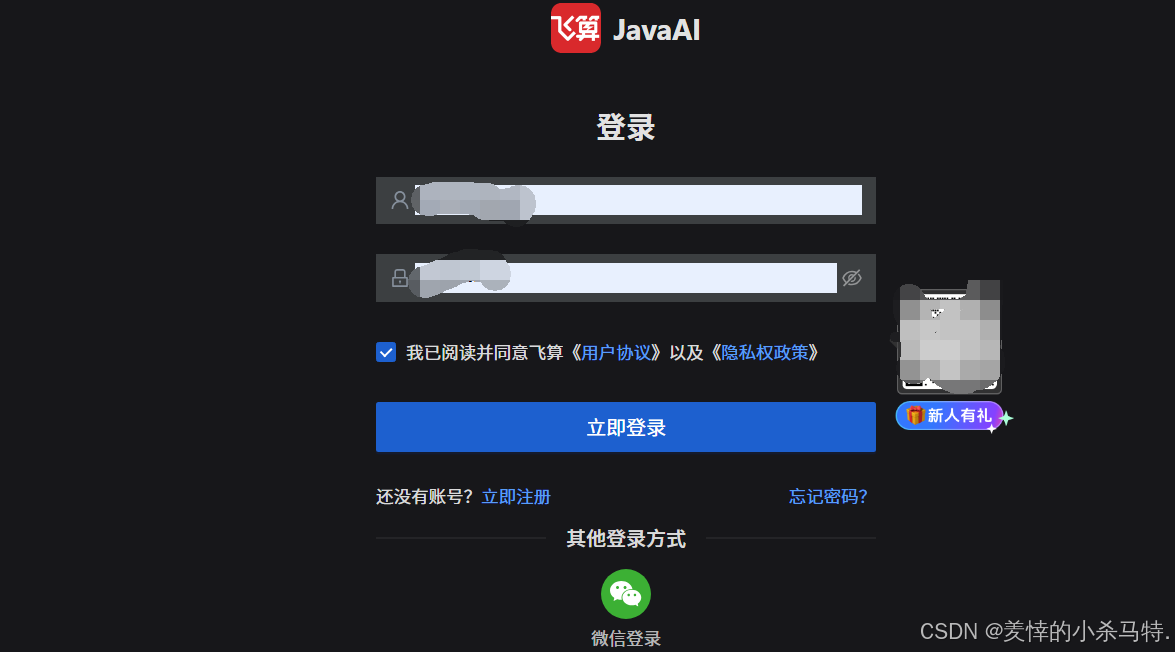This screenshot has height=652, width=1175.
Task: Focus the username input field
Action: coord(638,200)
